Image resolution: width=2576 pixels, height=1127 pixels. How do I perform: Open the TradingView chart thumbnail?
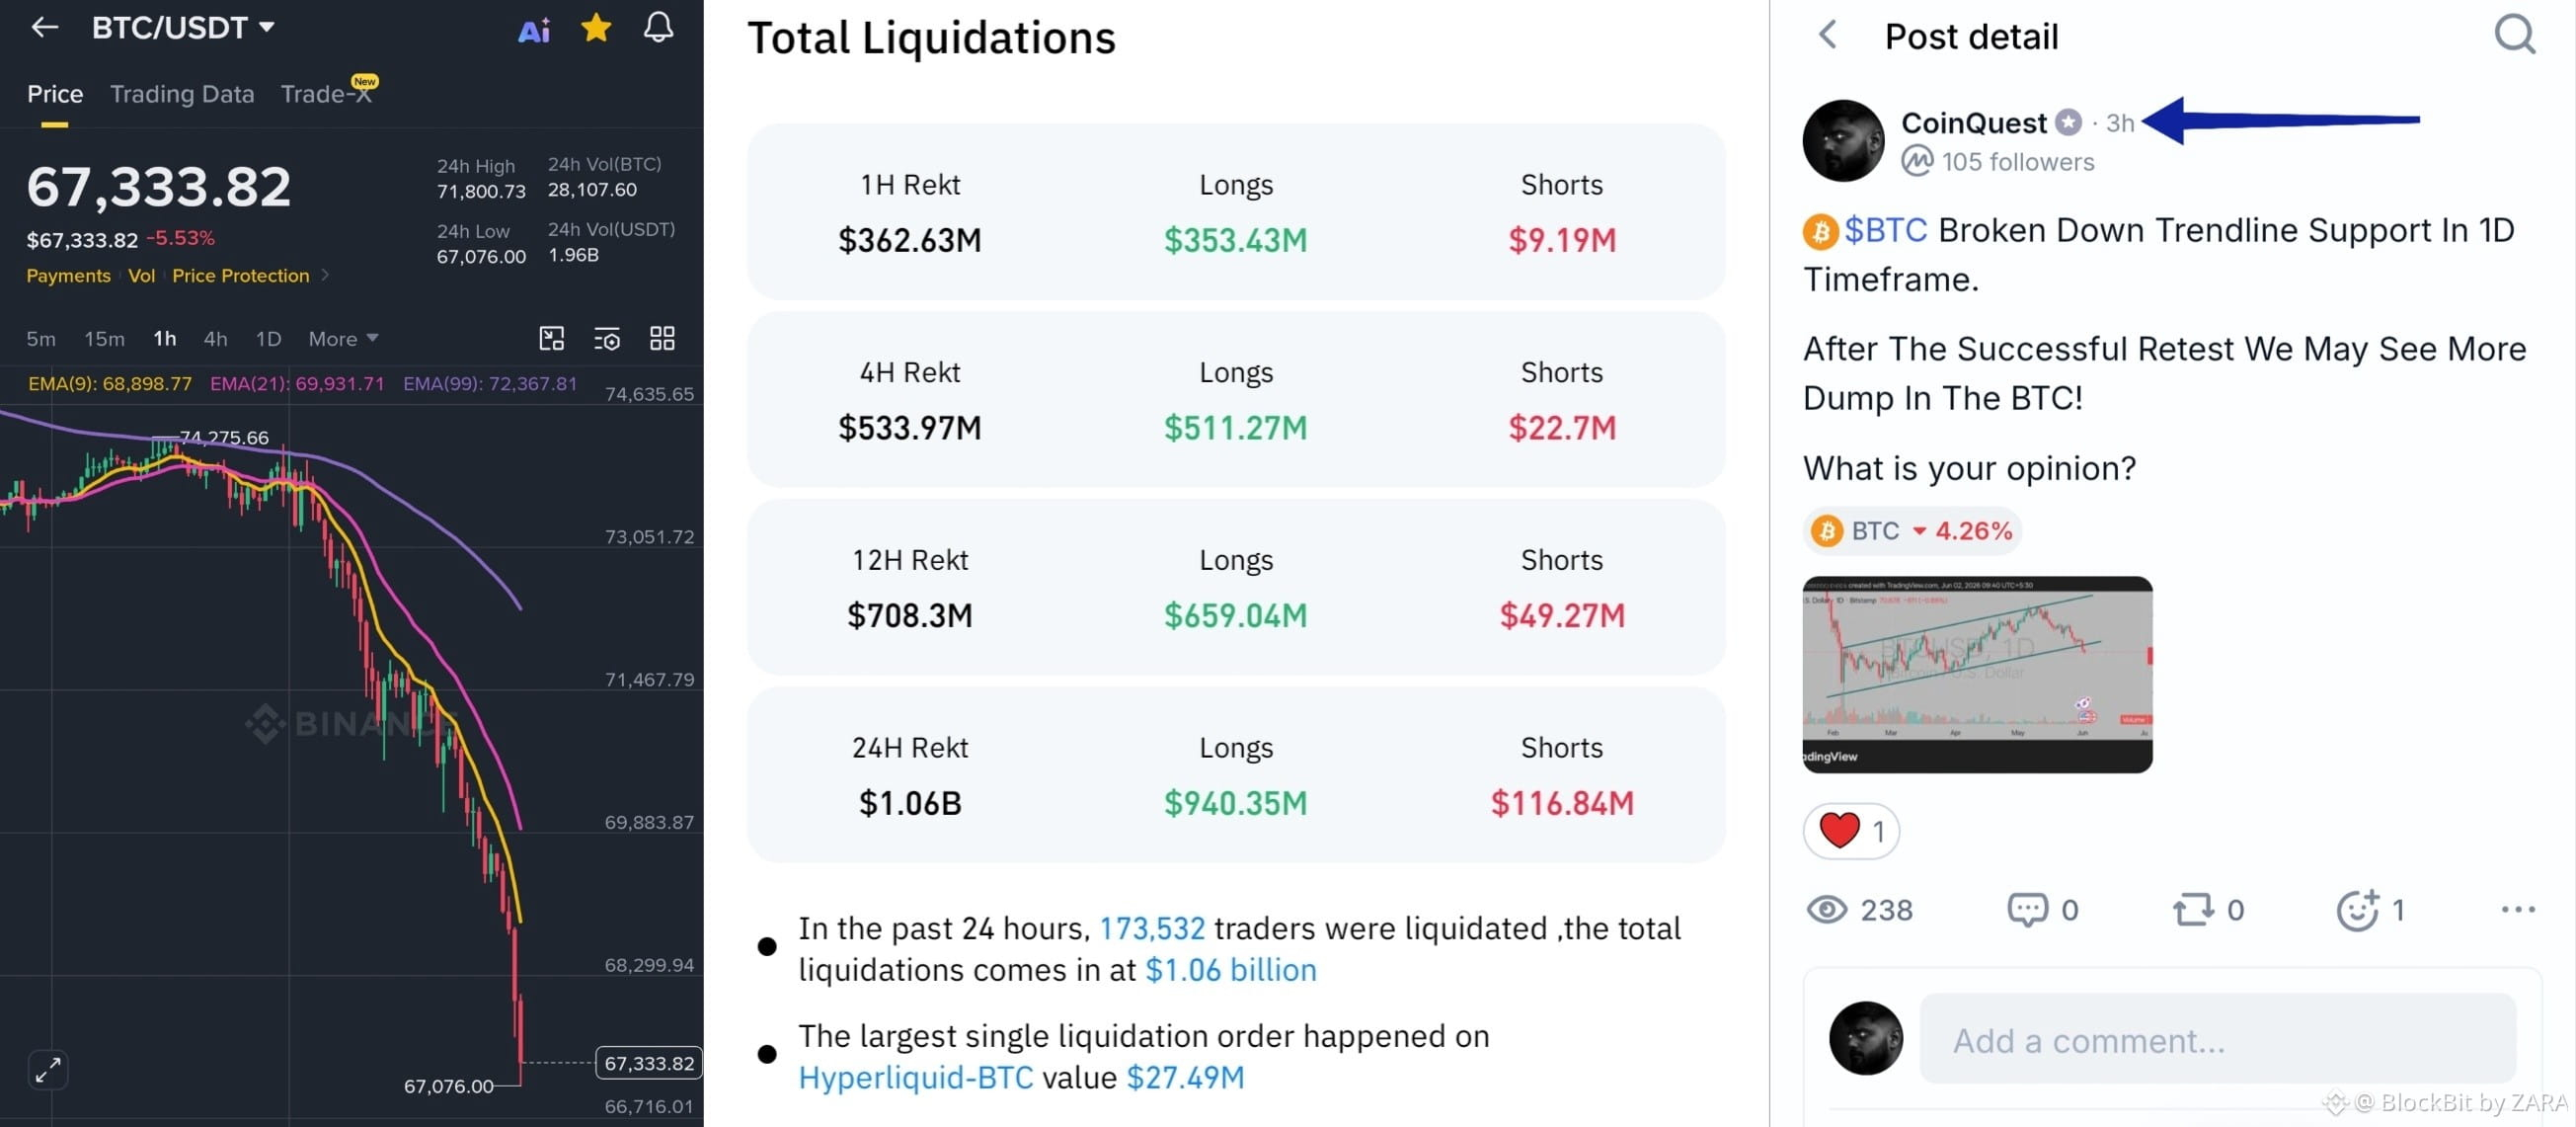coord(1977,674)
